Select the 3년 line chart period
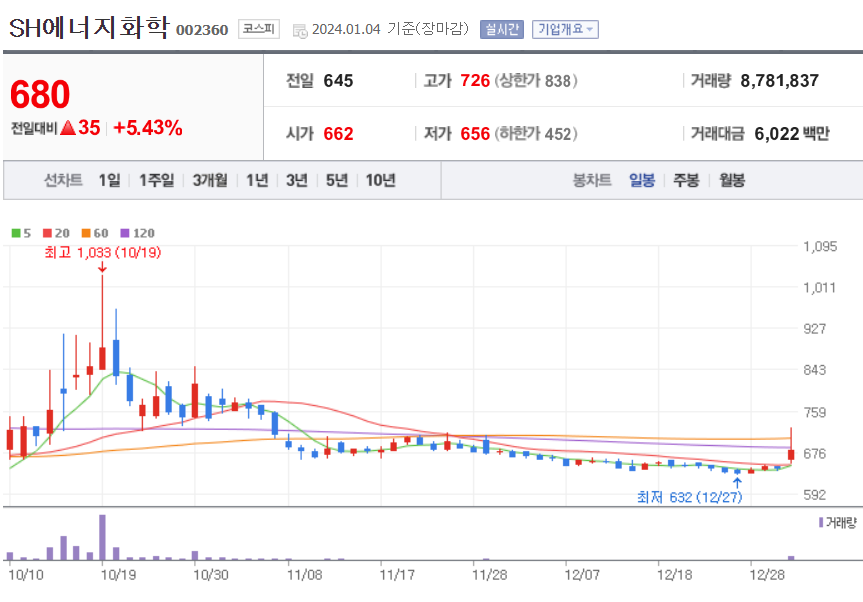This screenshot has width=863, height=602. point(297,180)
